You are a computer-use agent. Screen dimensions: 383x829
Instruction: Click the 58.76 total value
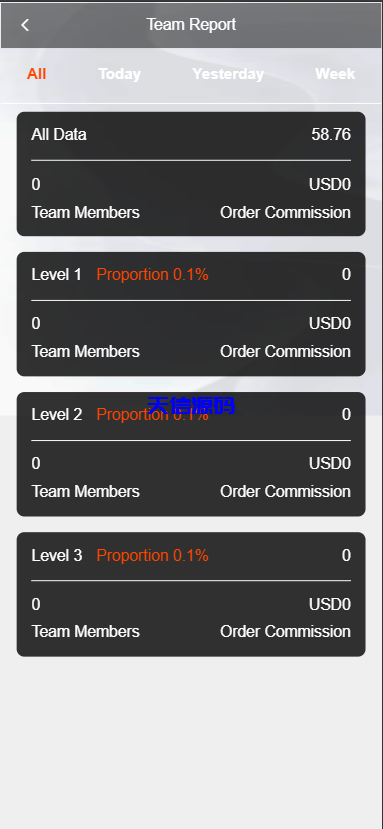331,134
